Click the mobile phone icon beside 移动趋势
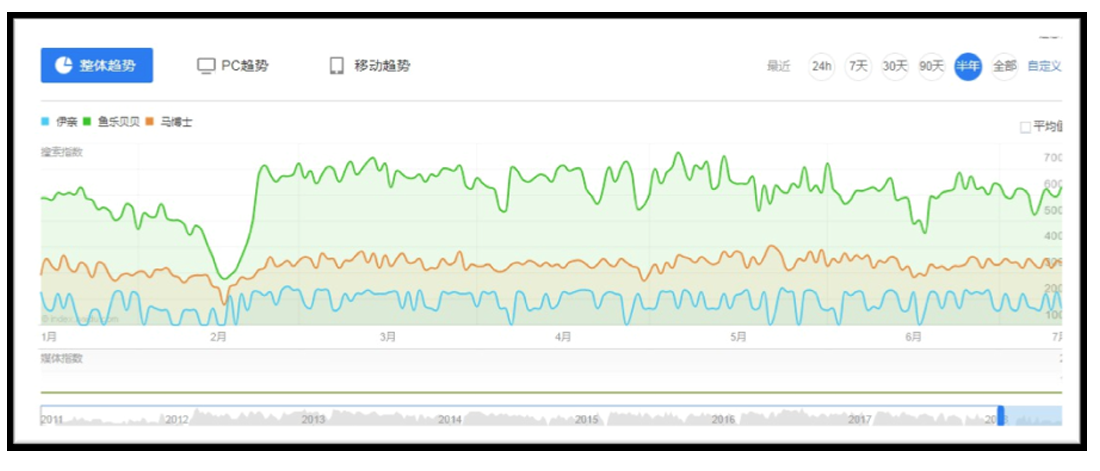The width and height of the screenshot is (1100, 471). 337,66
